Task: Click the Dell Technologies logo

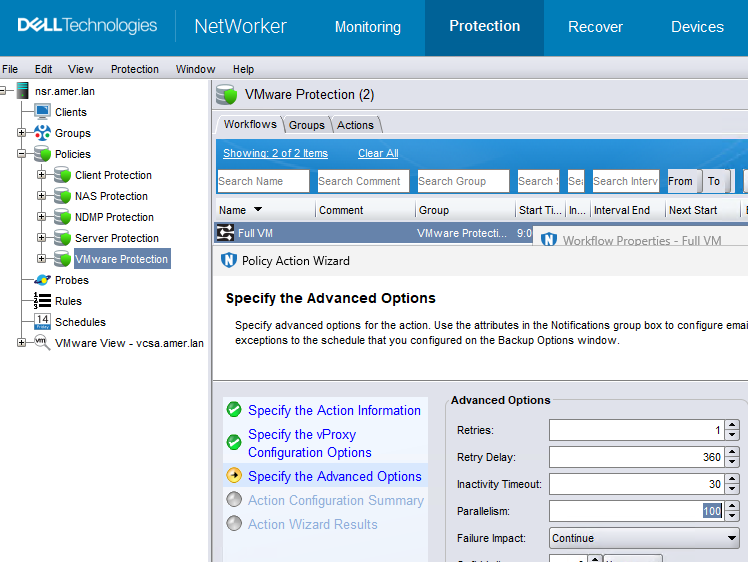Action: [87, 25]
